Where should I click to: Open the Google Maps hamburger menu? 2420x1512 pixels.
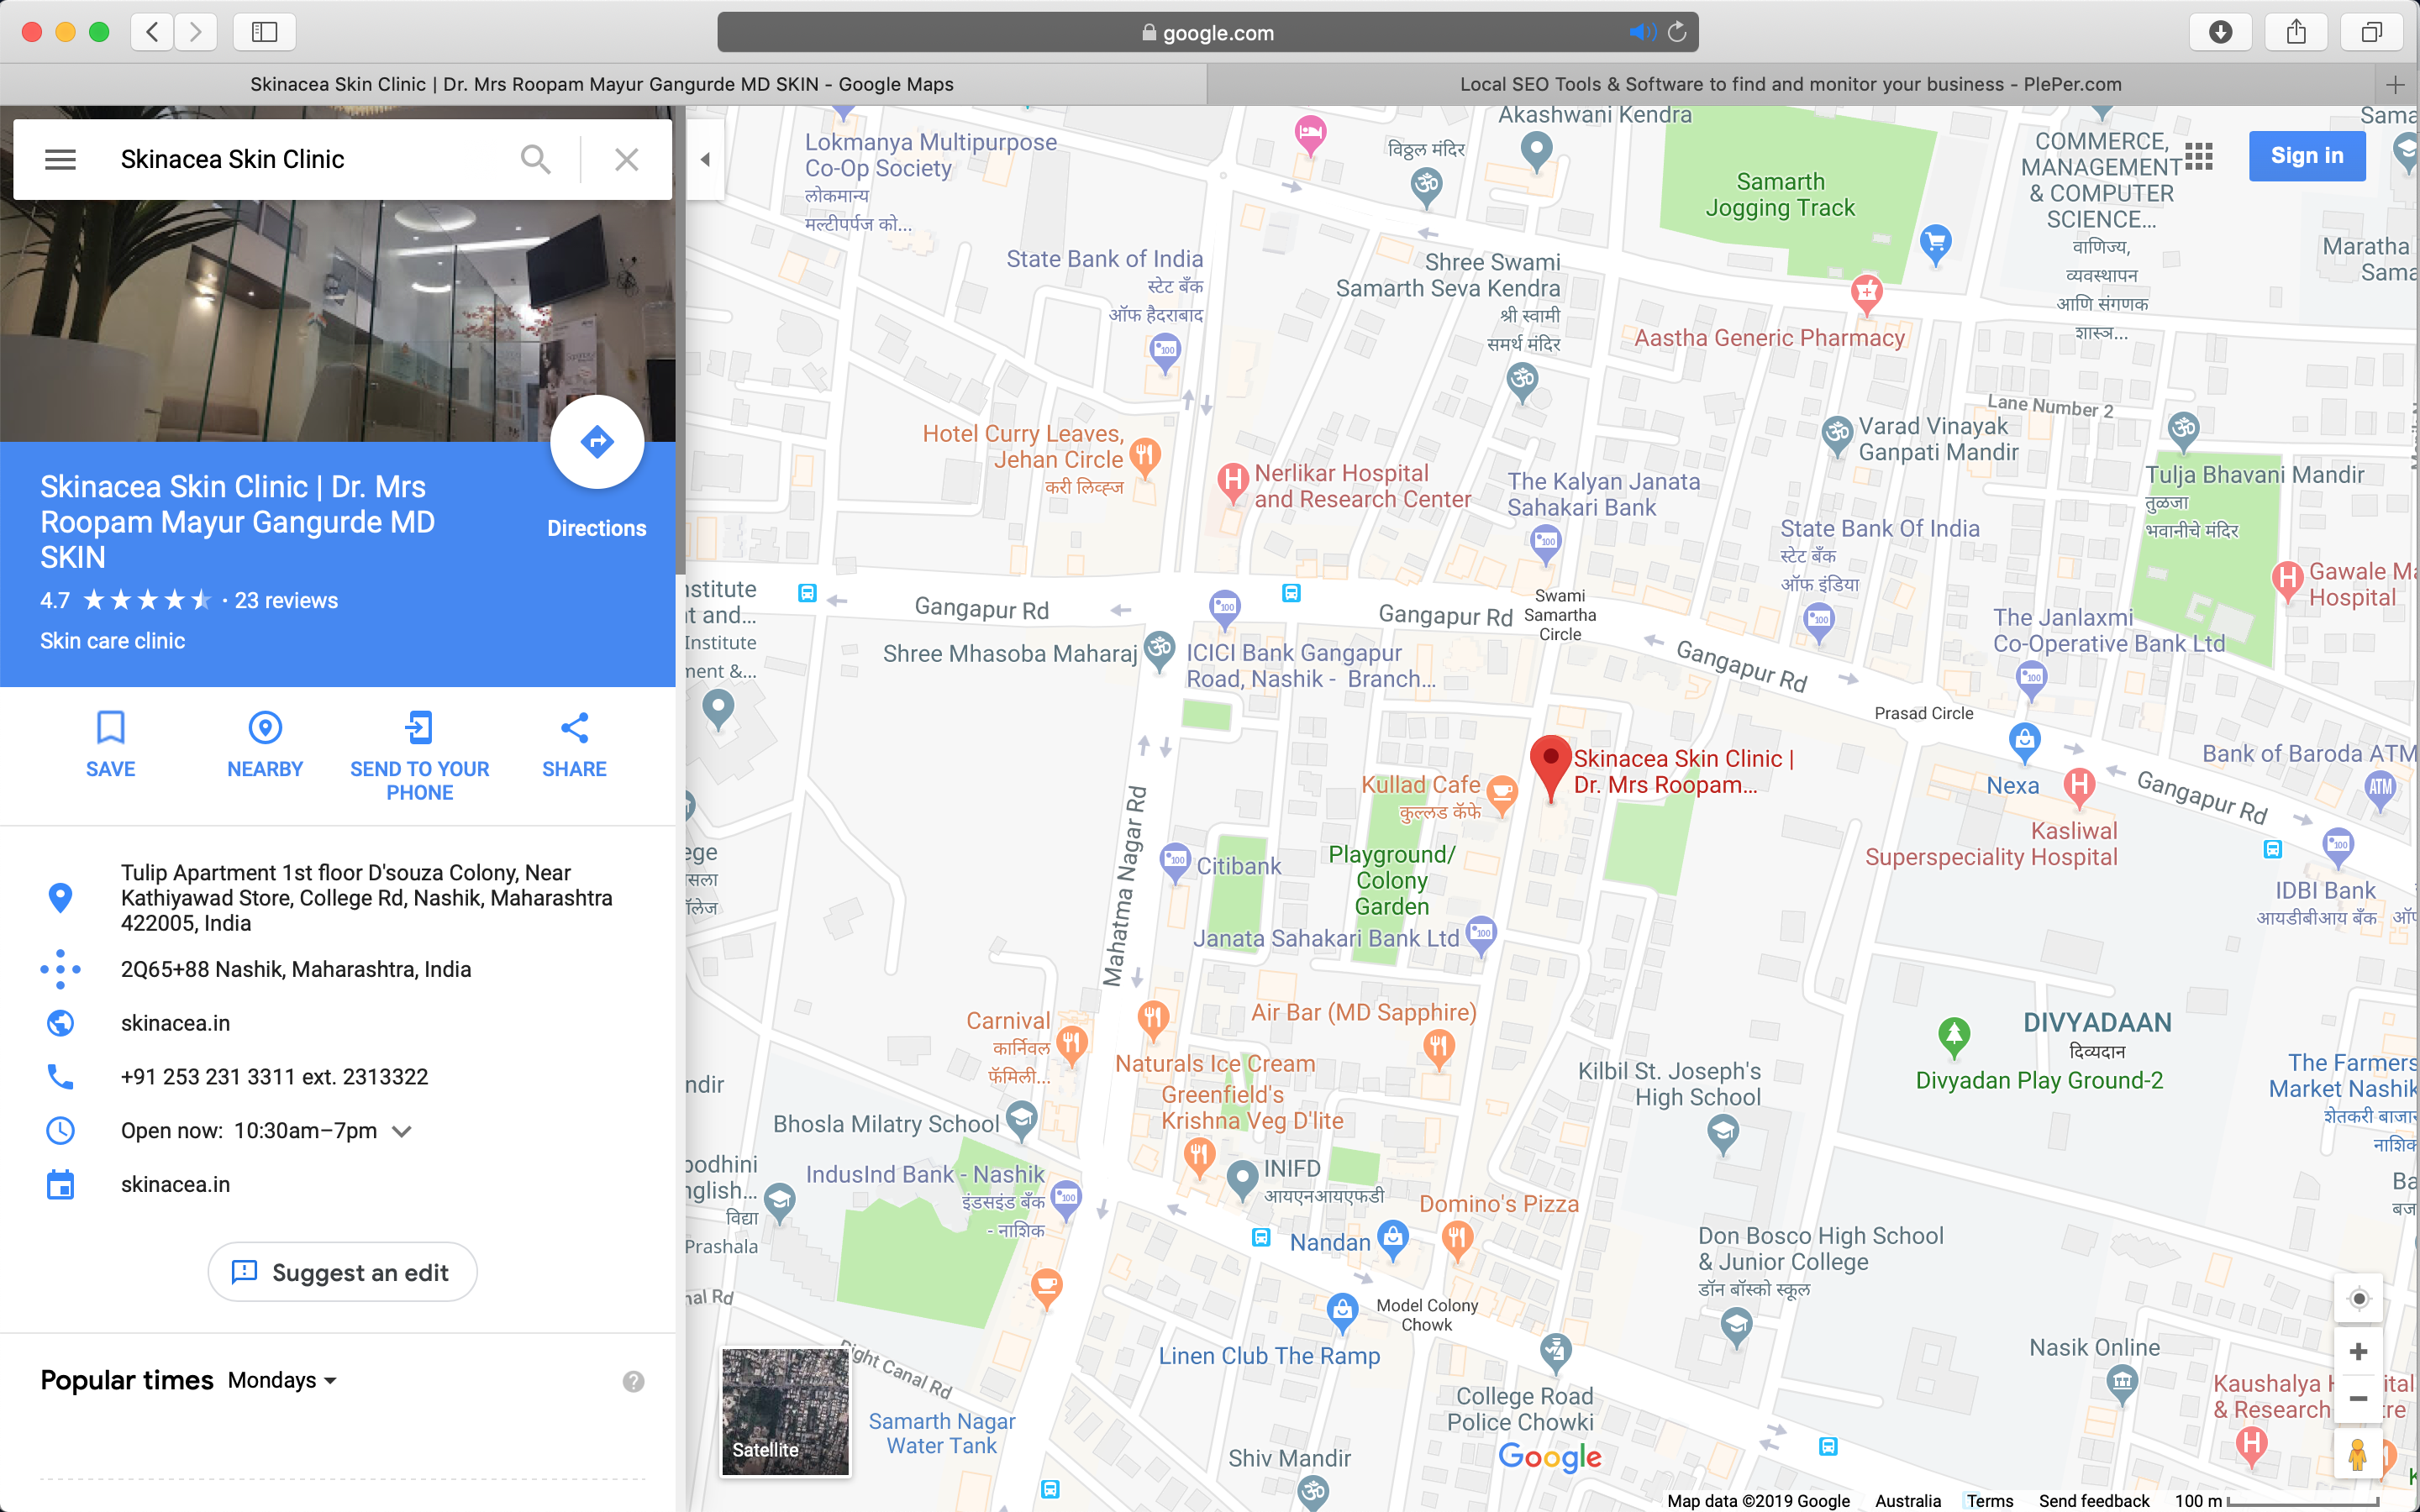[x=60, y=159]
